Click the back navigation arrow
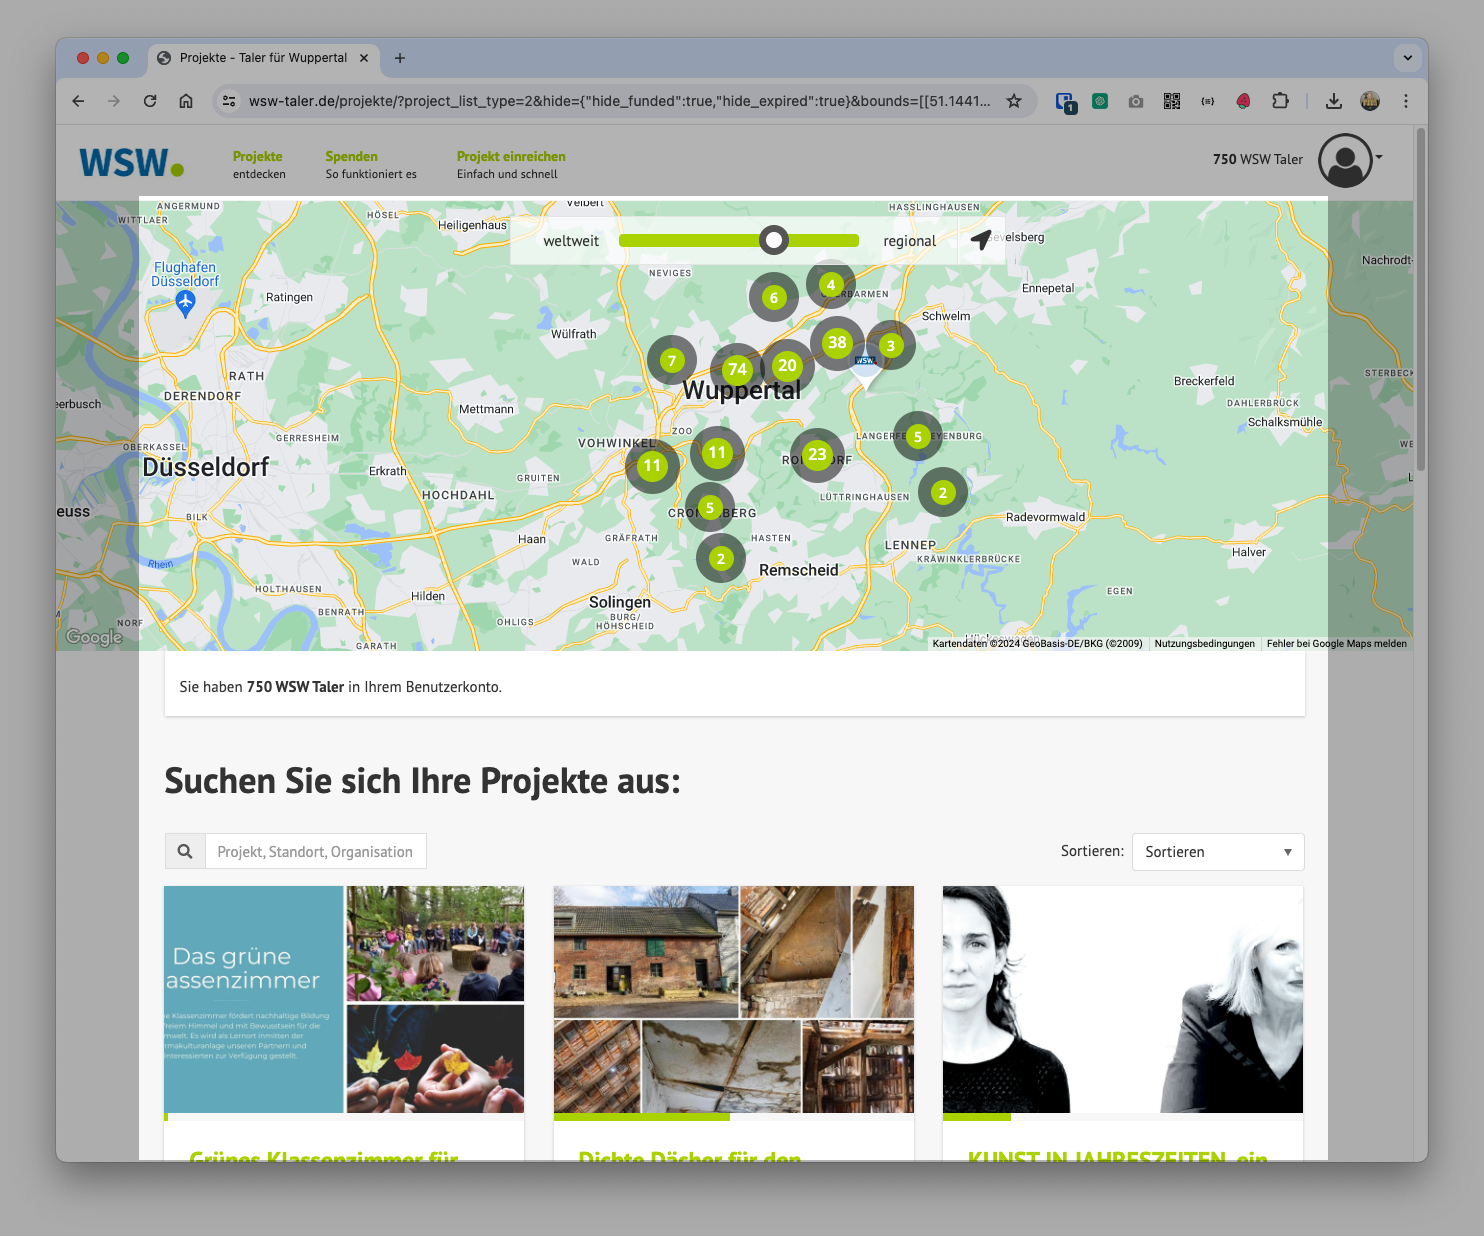The height and width of the screenshot is (1236, 1484). [x=78, y=101]
